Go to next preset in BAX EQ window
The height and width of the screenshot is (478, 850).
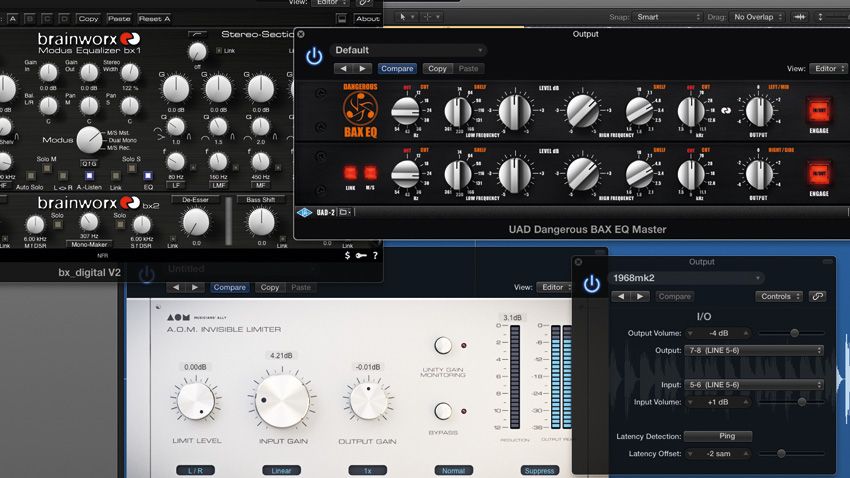[363, 68]
